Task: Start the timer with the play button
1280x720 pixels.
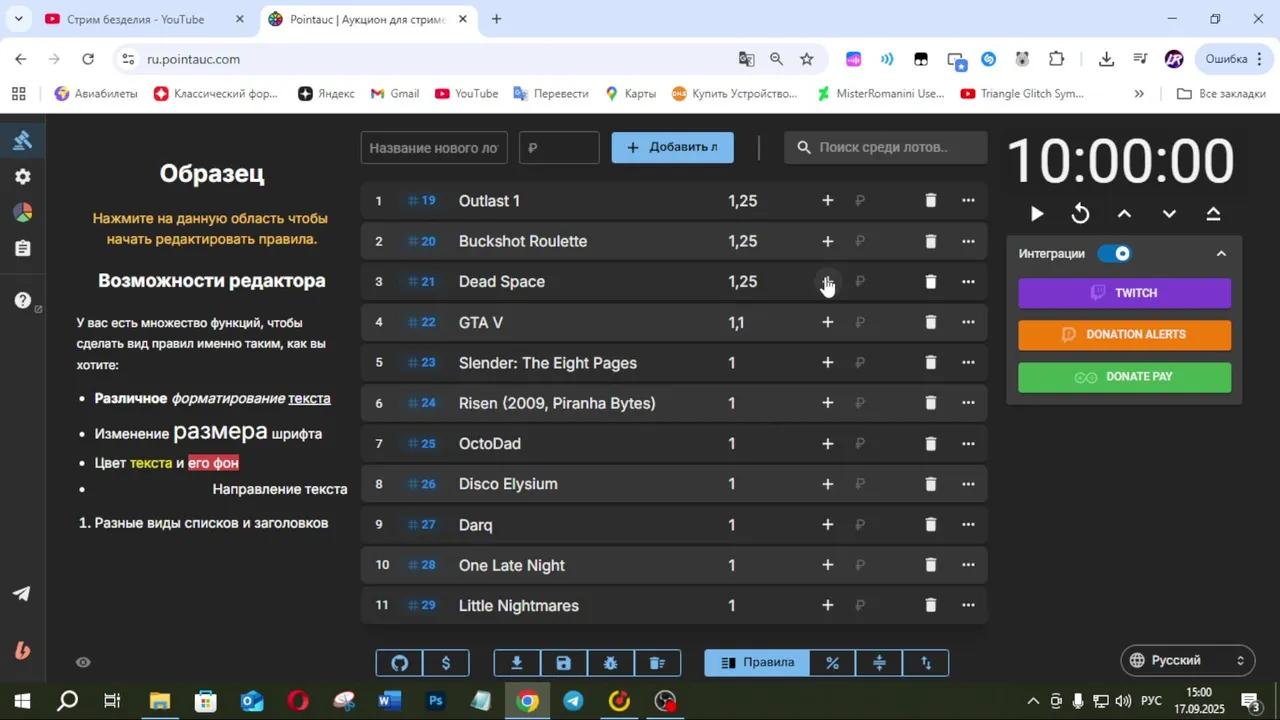Action: click(1037, 213)
